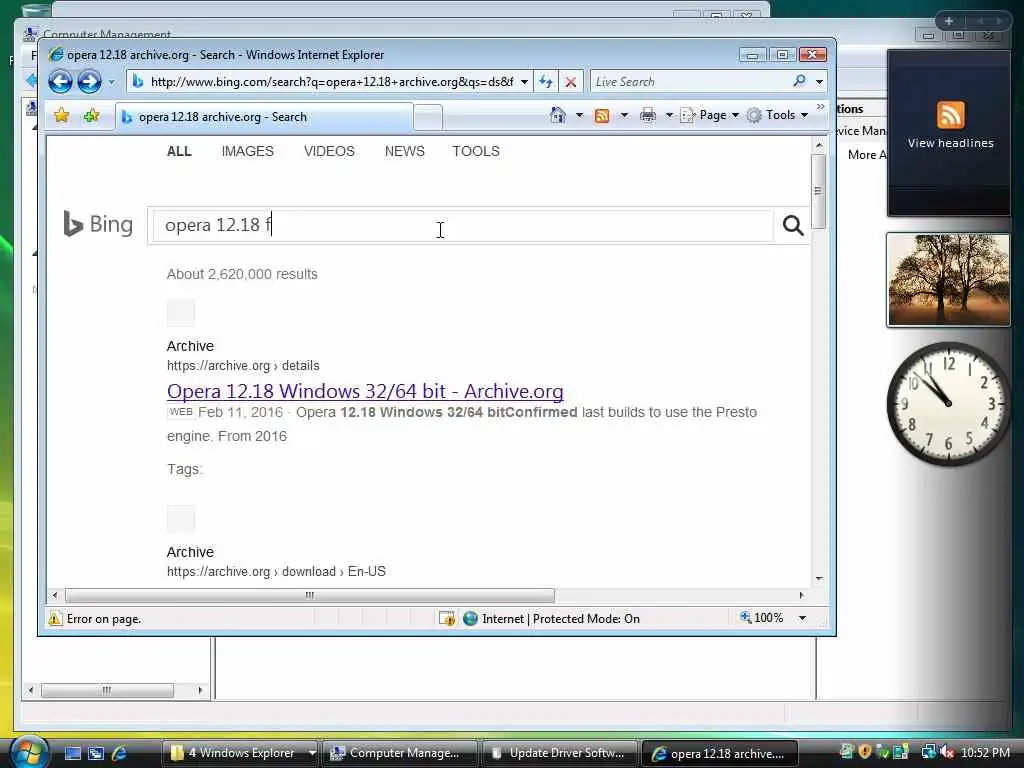Click the popup blocker status icon

[x=447, y=618]
